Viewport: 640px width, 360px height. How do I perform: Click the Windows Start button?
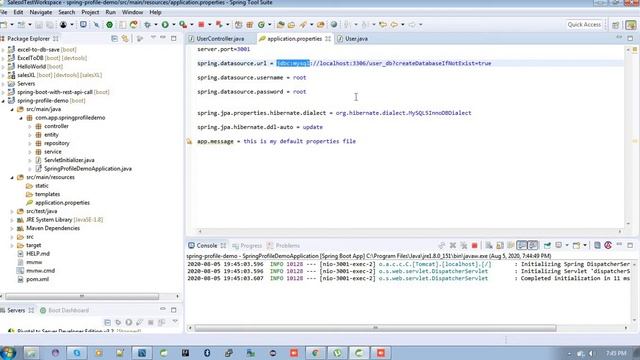pos(8,353)
